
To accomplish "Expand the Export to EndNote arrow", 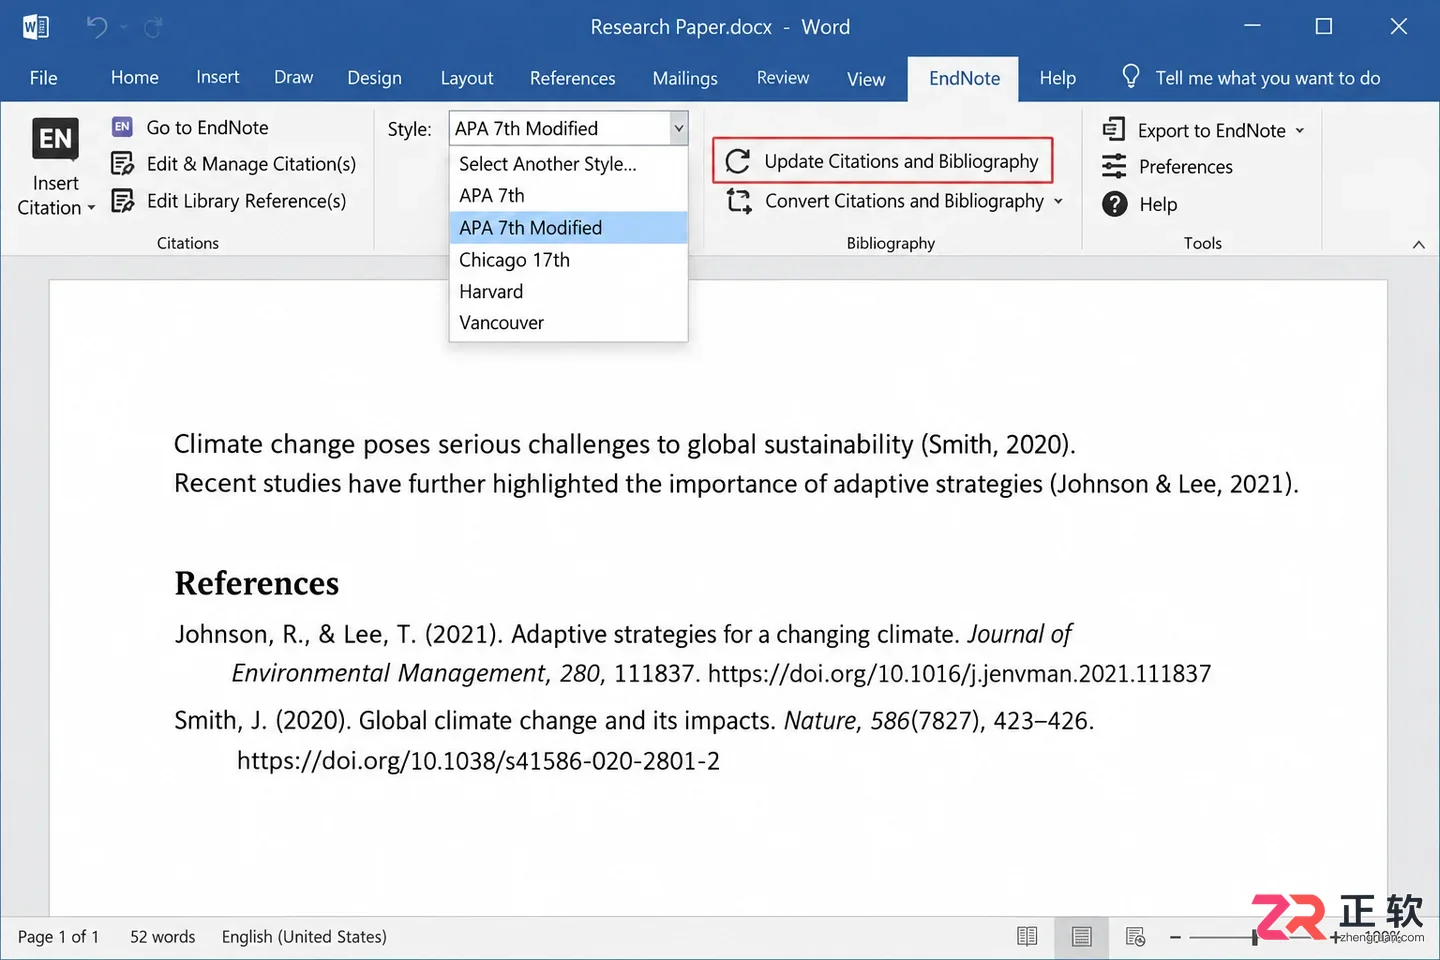I will [x=1299, y=130].
